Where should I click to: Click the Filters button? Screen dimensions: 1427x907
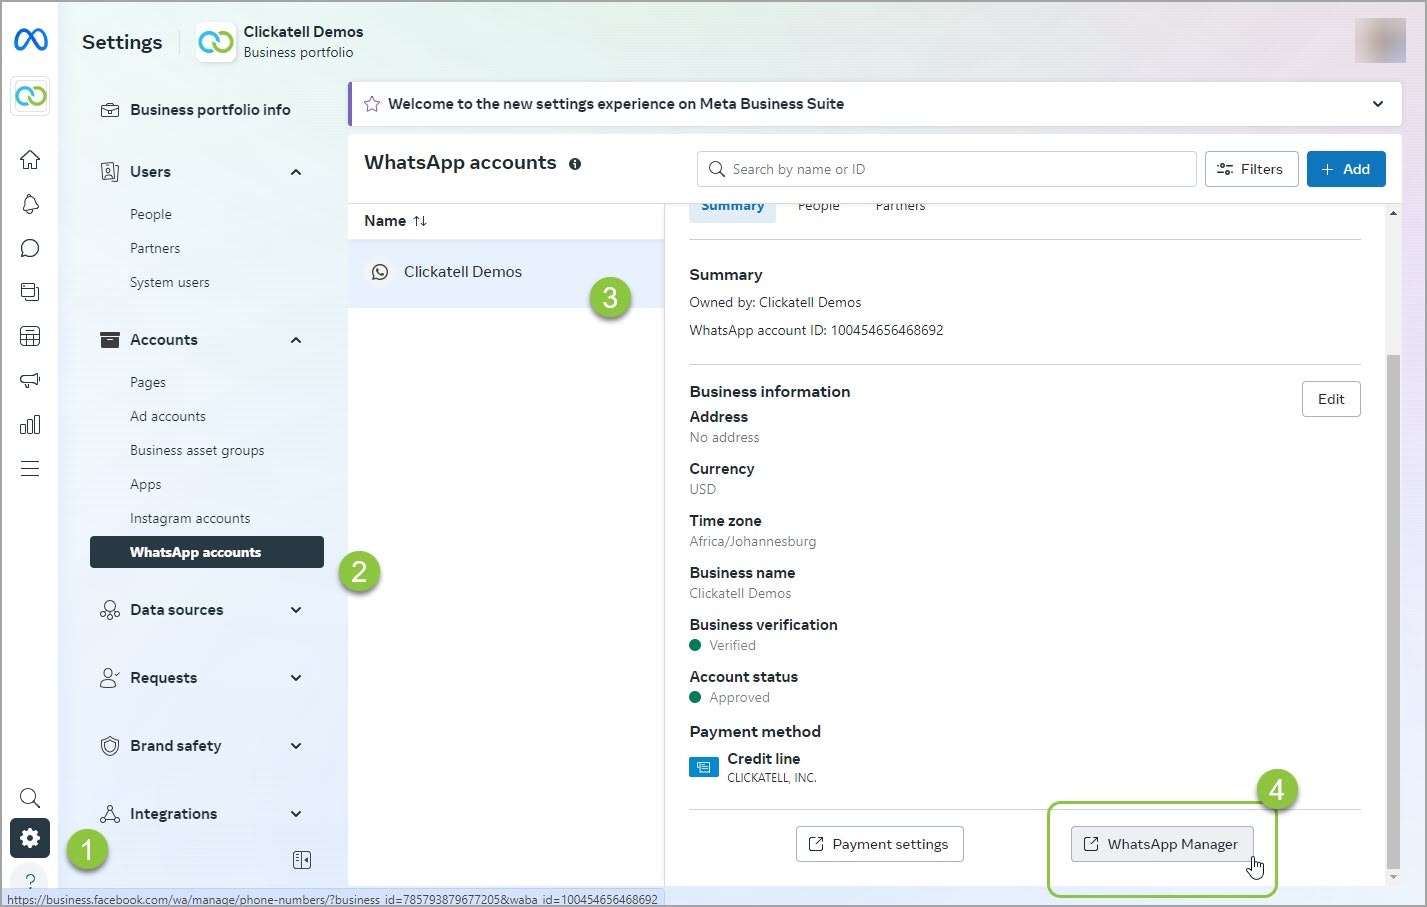1252,169
